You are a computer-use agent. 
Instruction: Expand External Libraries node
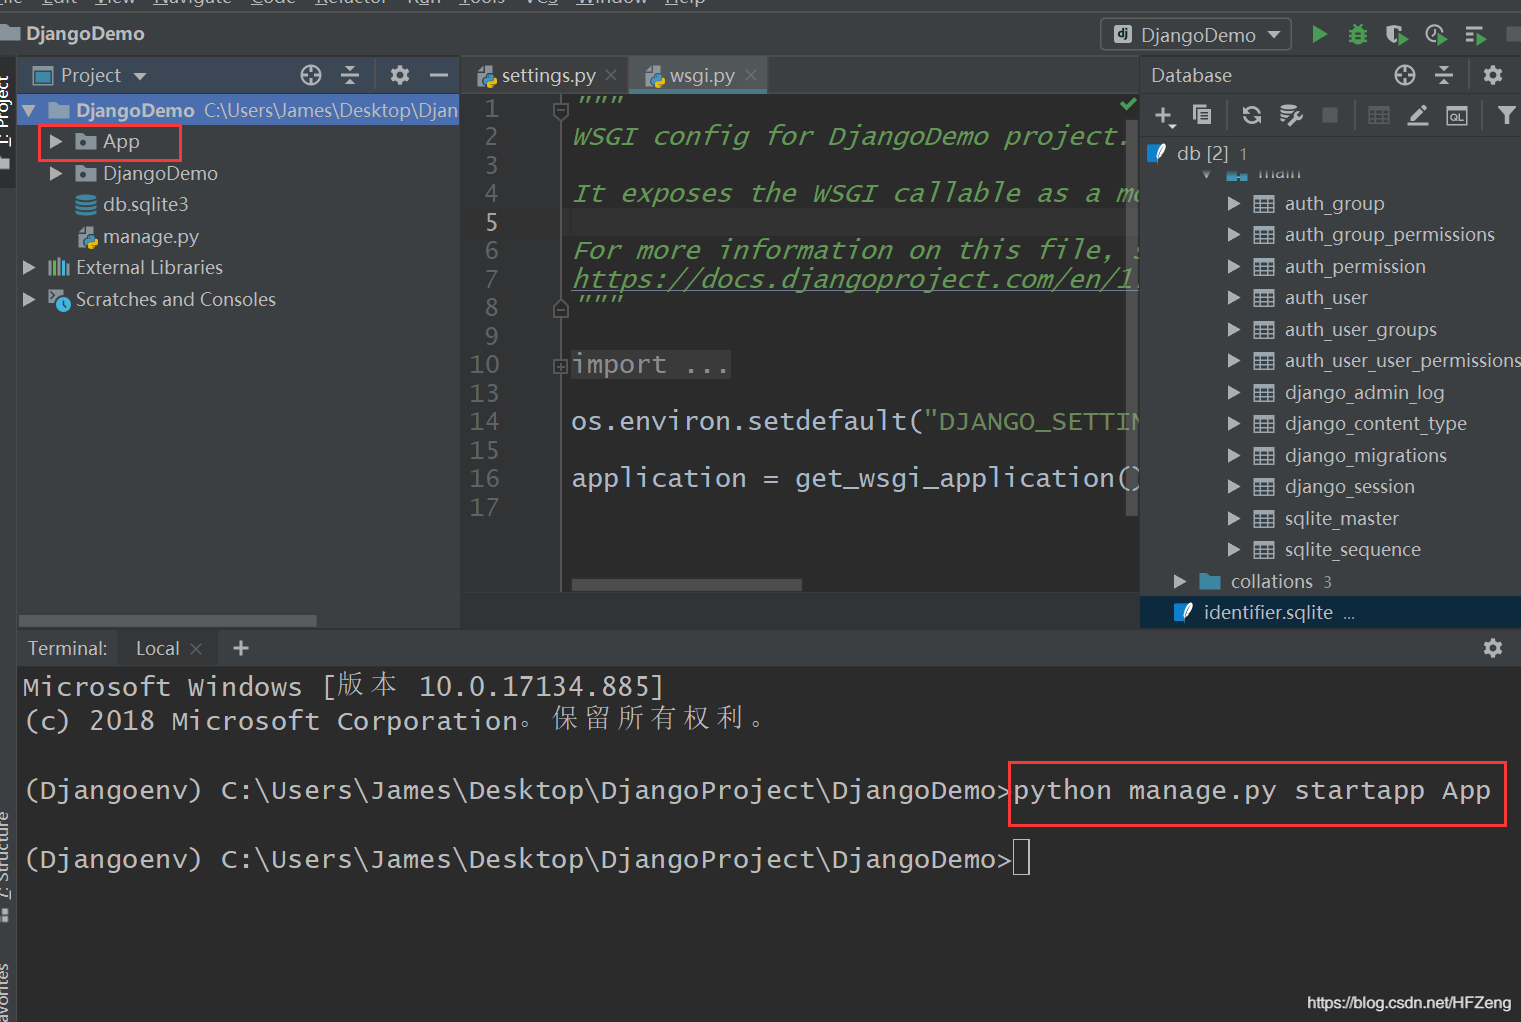tap(29, 268)
